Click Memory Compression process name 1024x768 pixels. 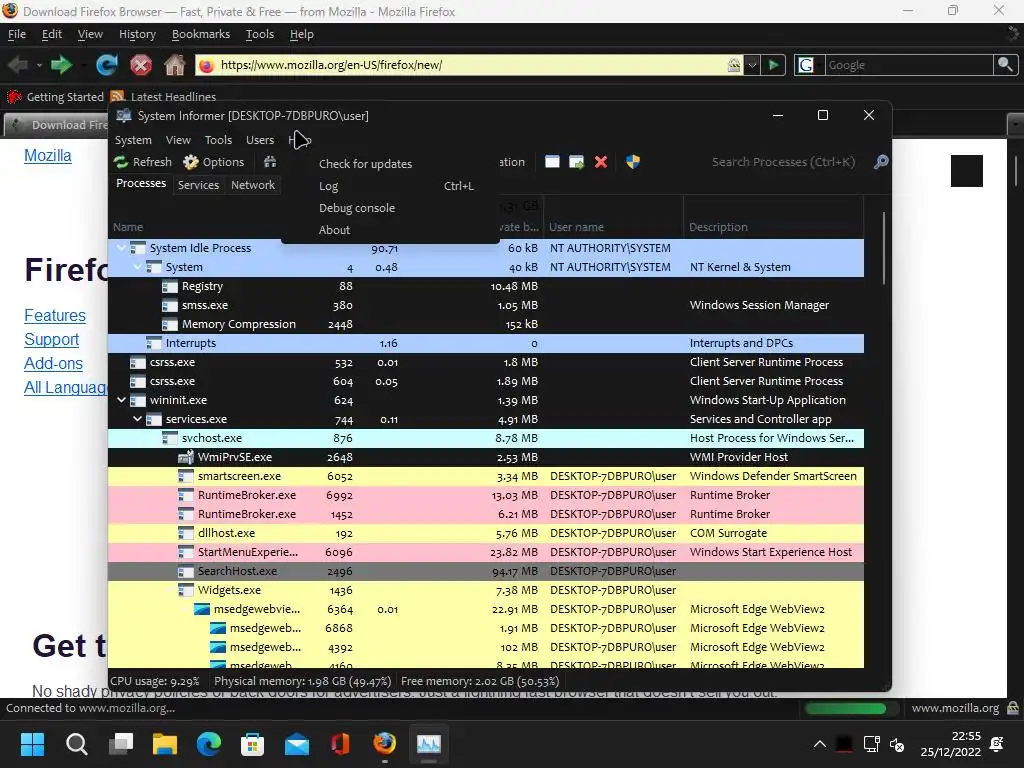[x=238, y=324]
